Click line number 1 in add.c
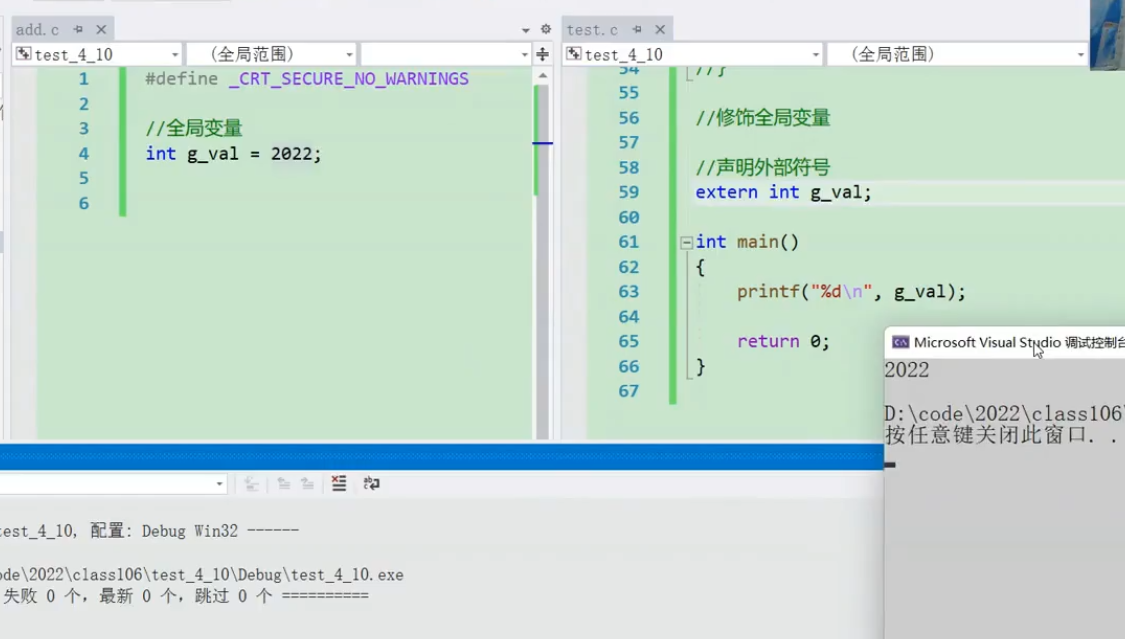The height and width of the screenshot is (639, 1125). [84, 79]
